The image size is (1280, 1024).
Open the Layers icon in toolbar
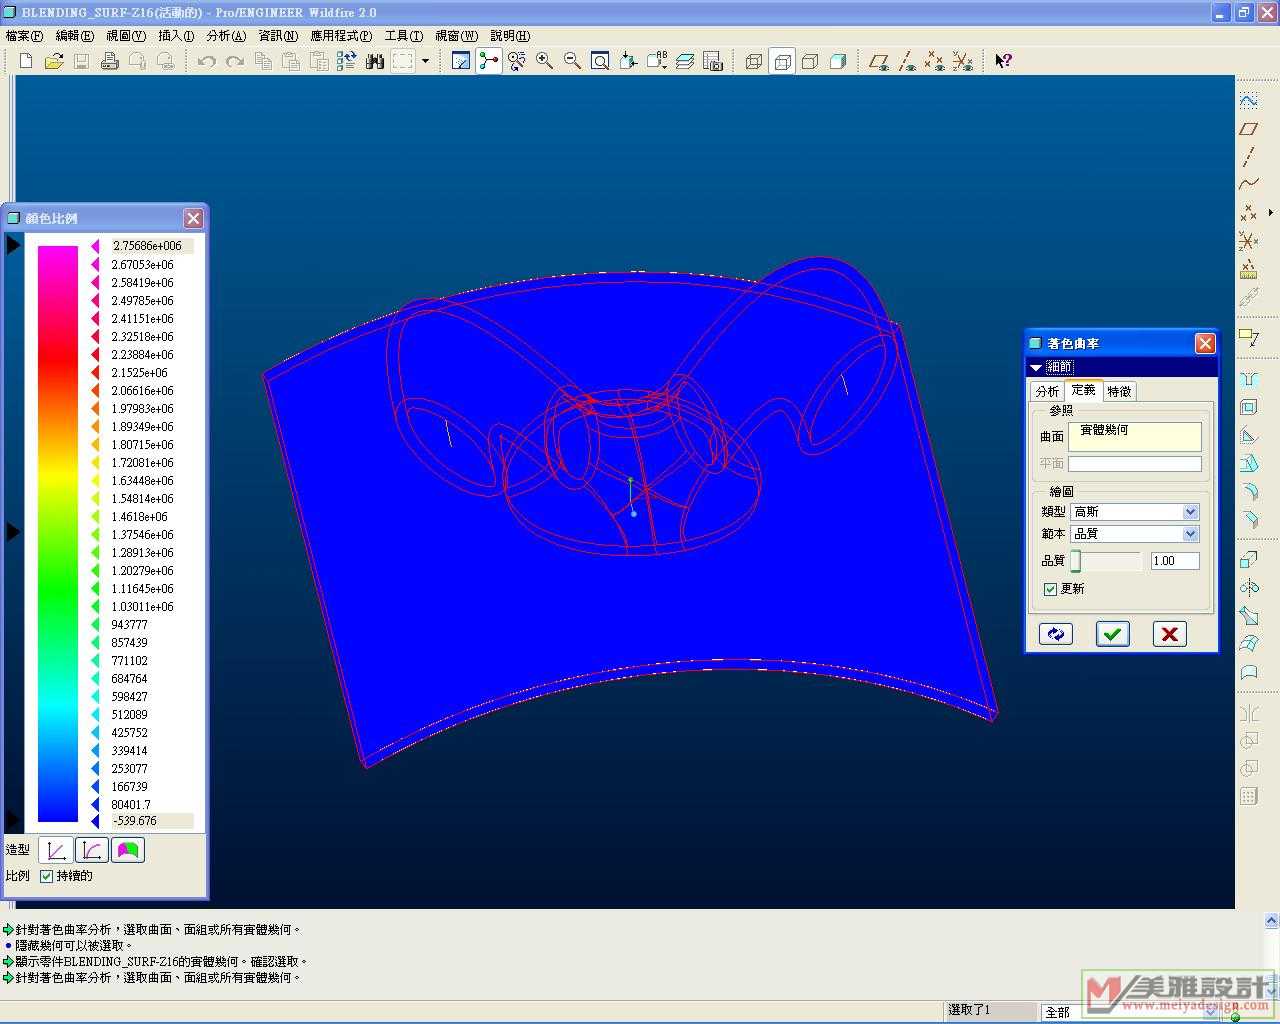(685, 61)
